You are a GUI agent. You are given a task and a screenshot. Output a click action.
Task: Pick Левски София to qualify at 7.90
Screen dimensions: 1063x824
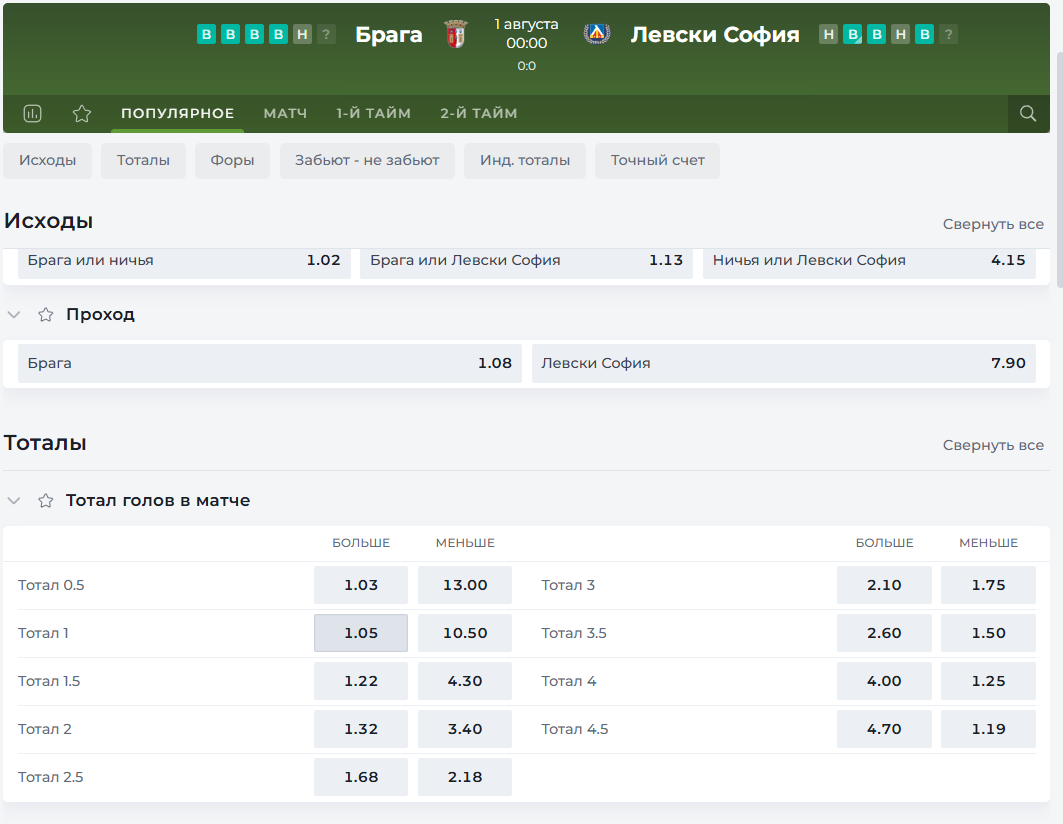point(784,364)
